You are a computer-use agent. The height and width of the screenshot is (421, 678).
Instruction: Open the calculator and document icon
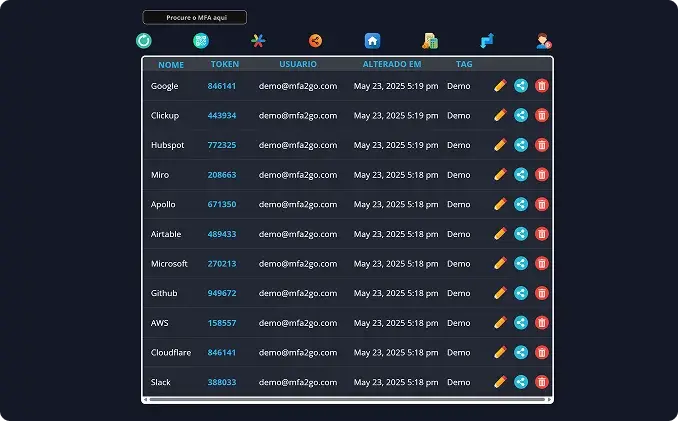tap(430, 41)
